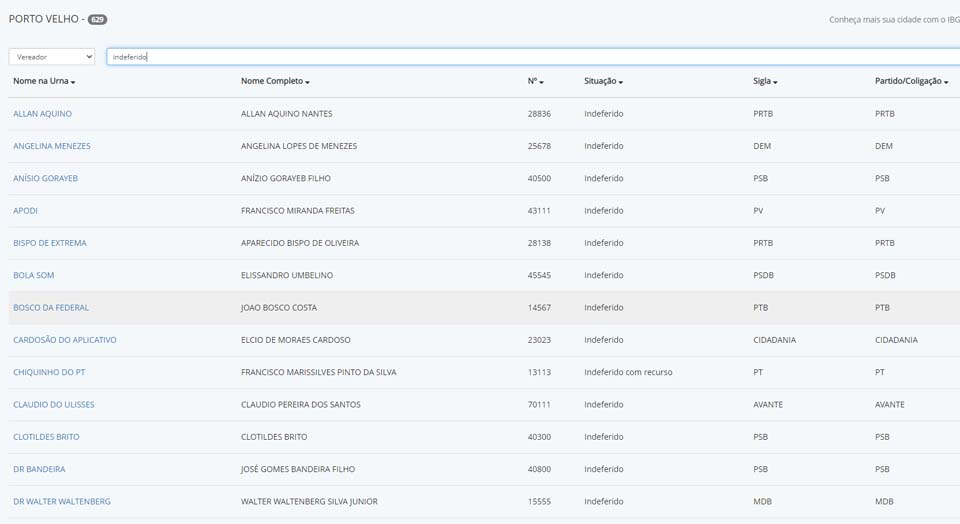This screenshot has height=524, width=960.
Task: Sort by the Nome na Urna column
Action: point(44,81)
